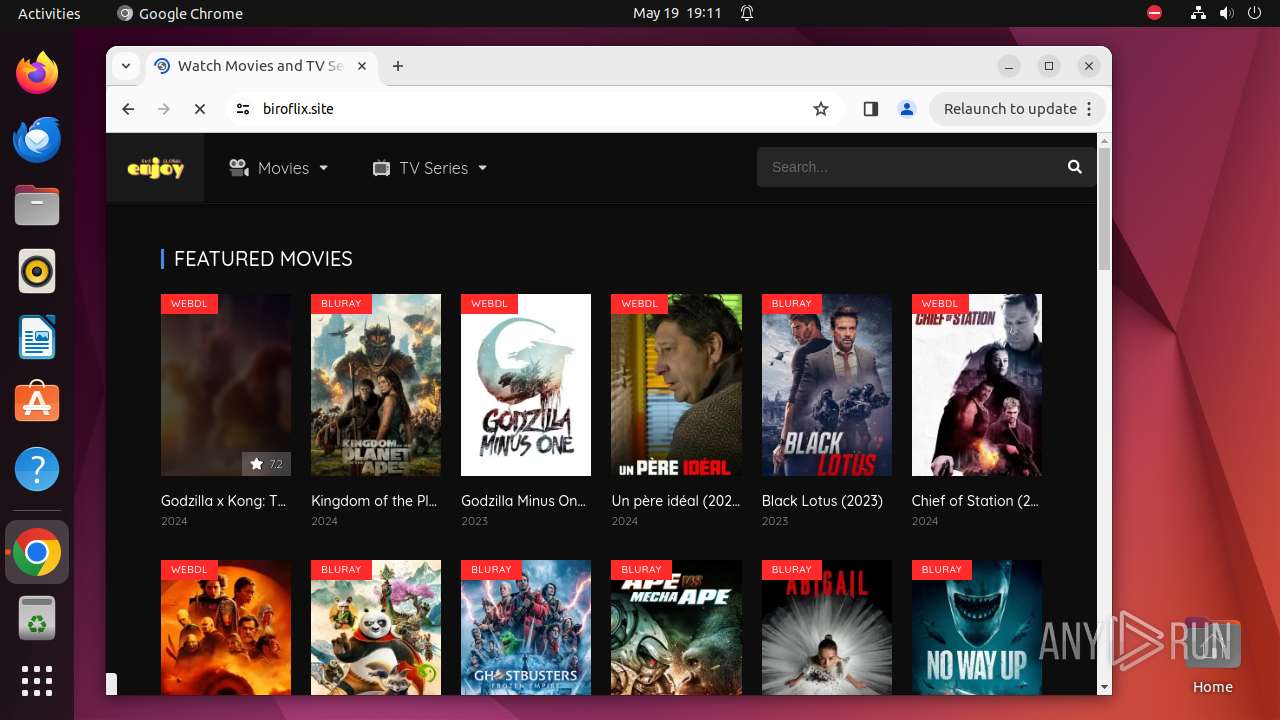Image resolution: width=1280 pixels, height=720 pixels.
Task: Open No Way Up poster
Action: 977,628
